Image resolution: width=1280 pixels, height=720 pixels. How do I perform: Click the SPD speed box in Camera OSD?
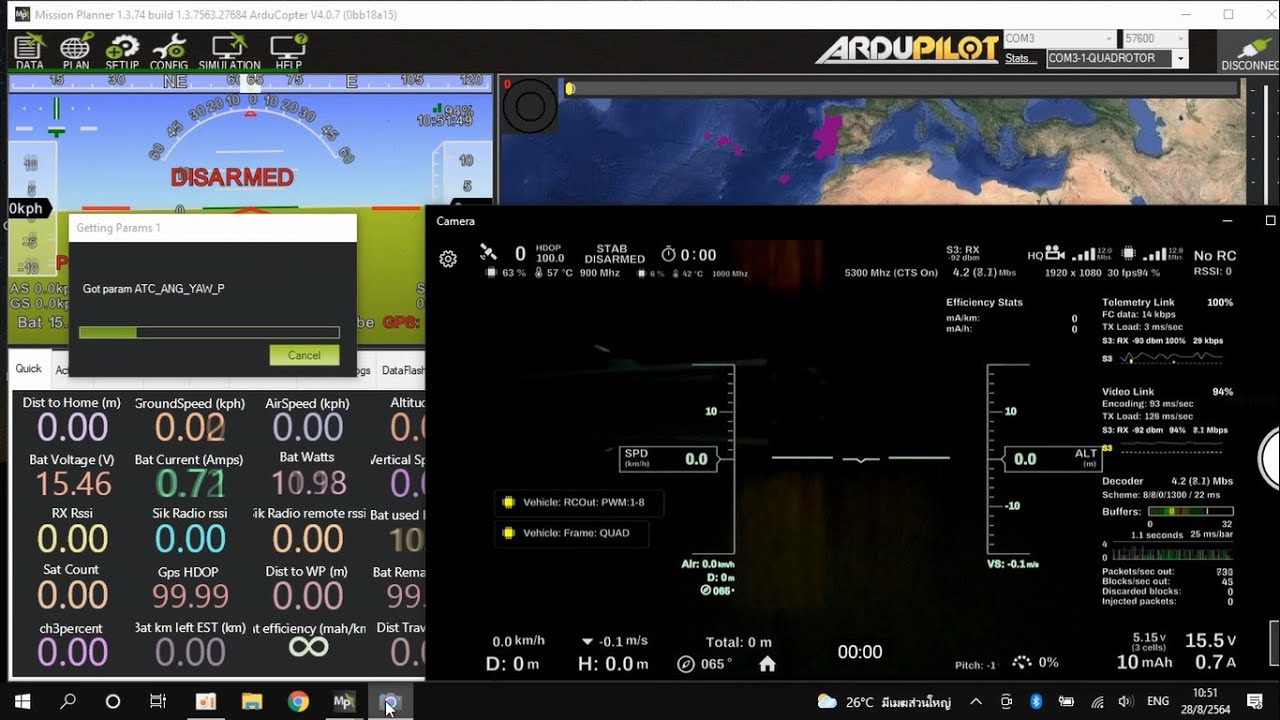pyautogui.click(x=668, y=459)
